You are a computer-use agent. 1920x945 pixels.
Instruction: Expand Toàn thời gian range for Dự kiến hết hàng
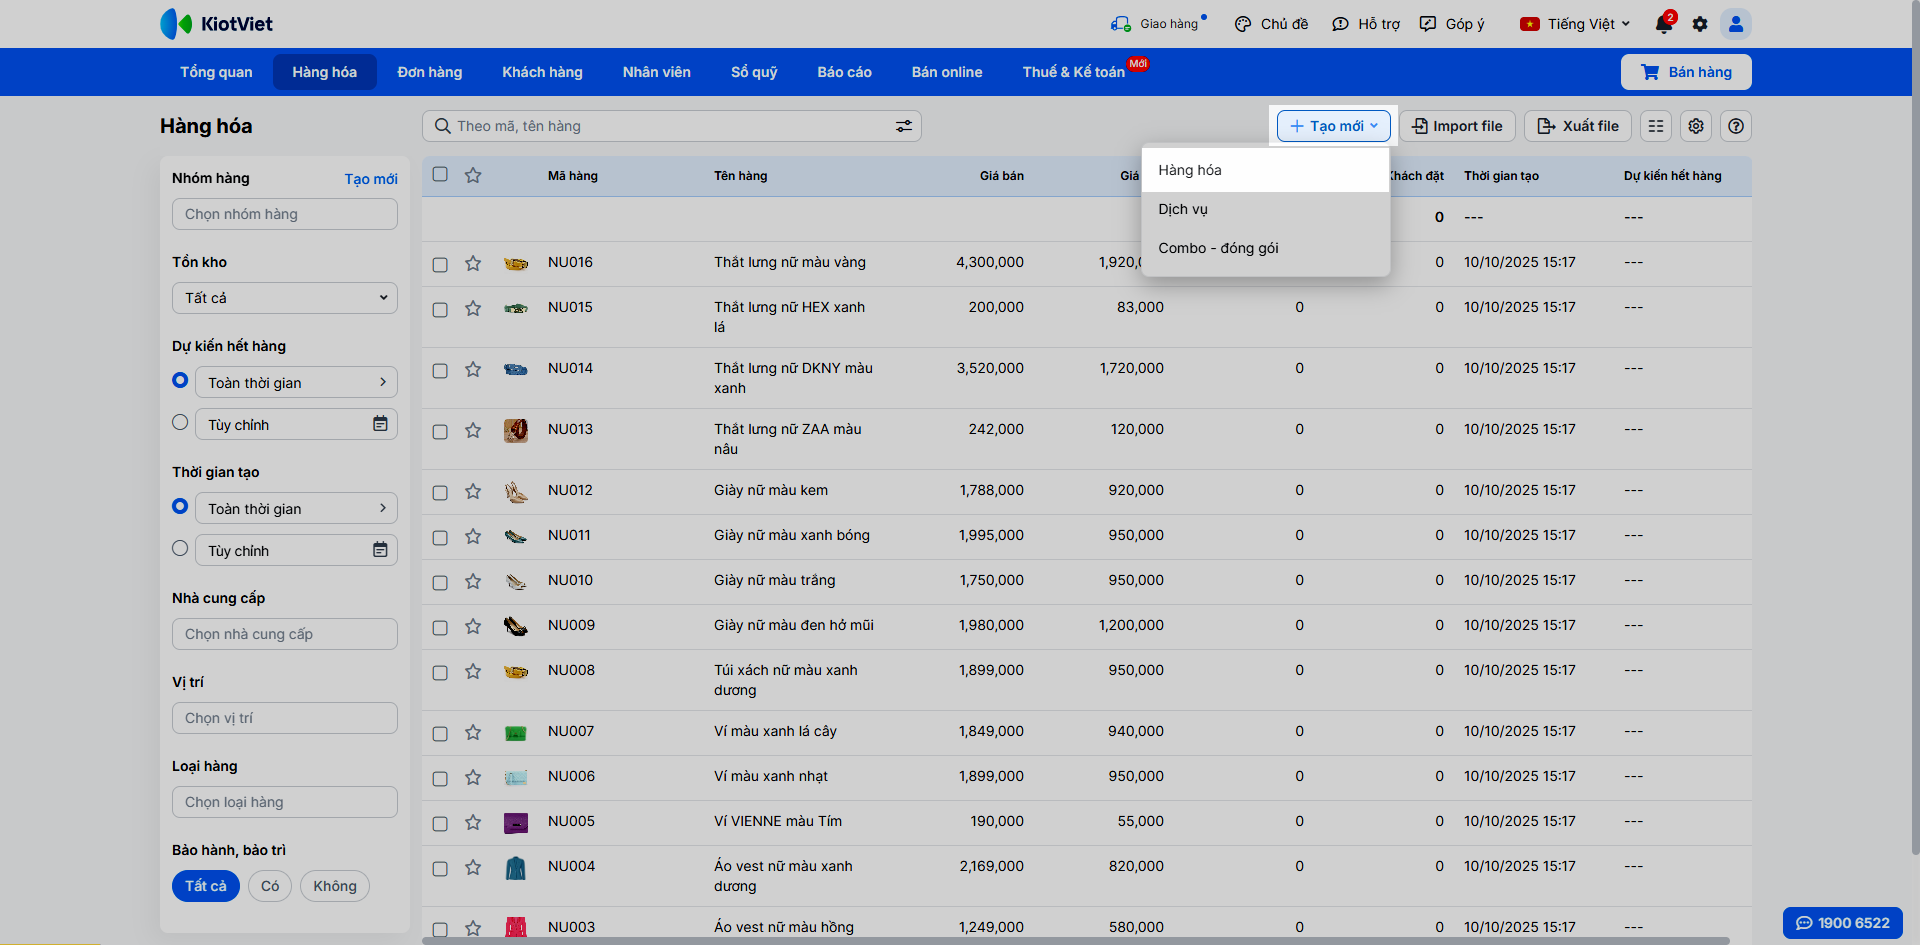click(296, 382)
